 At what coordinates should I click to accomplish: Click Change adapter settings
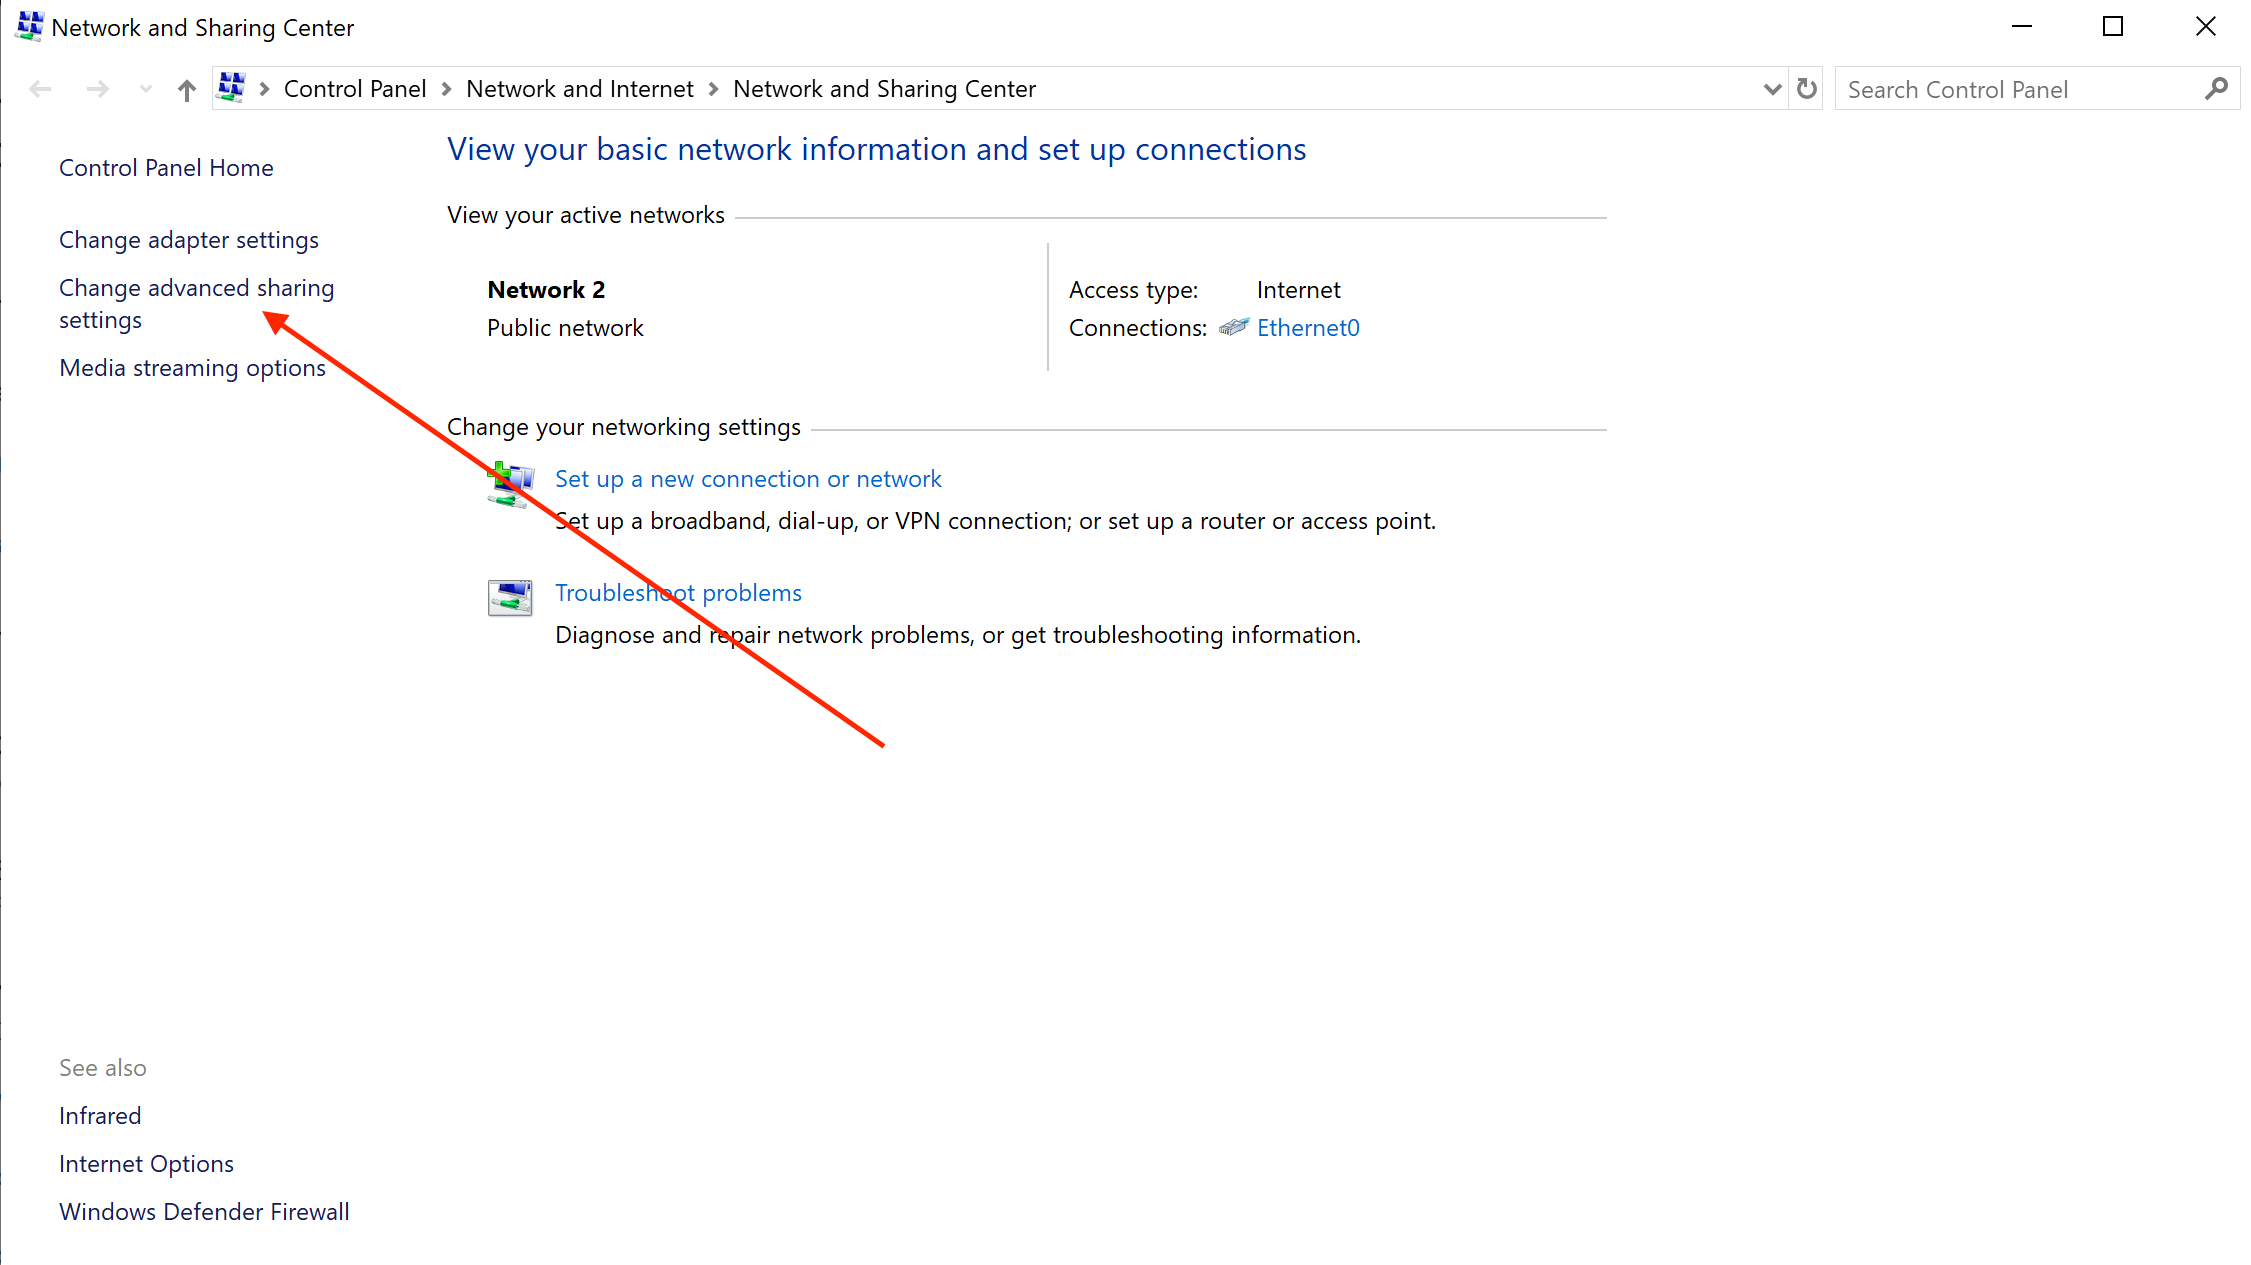click(188, 239)
